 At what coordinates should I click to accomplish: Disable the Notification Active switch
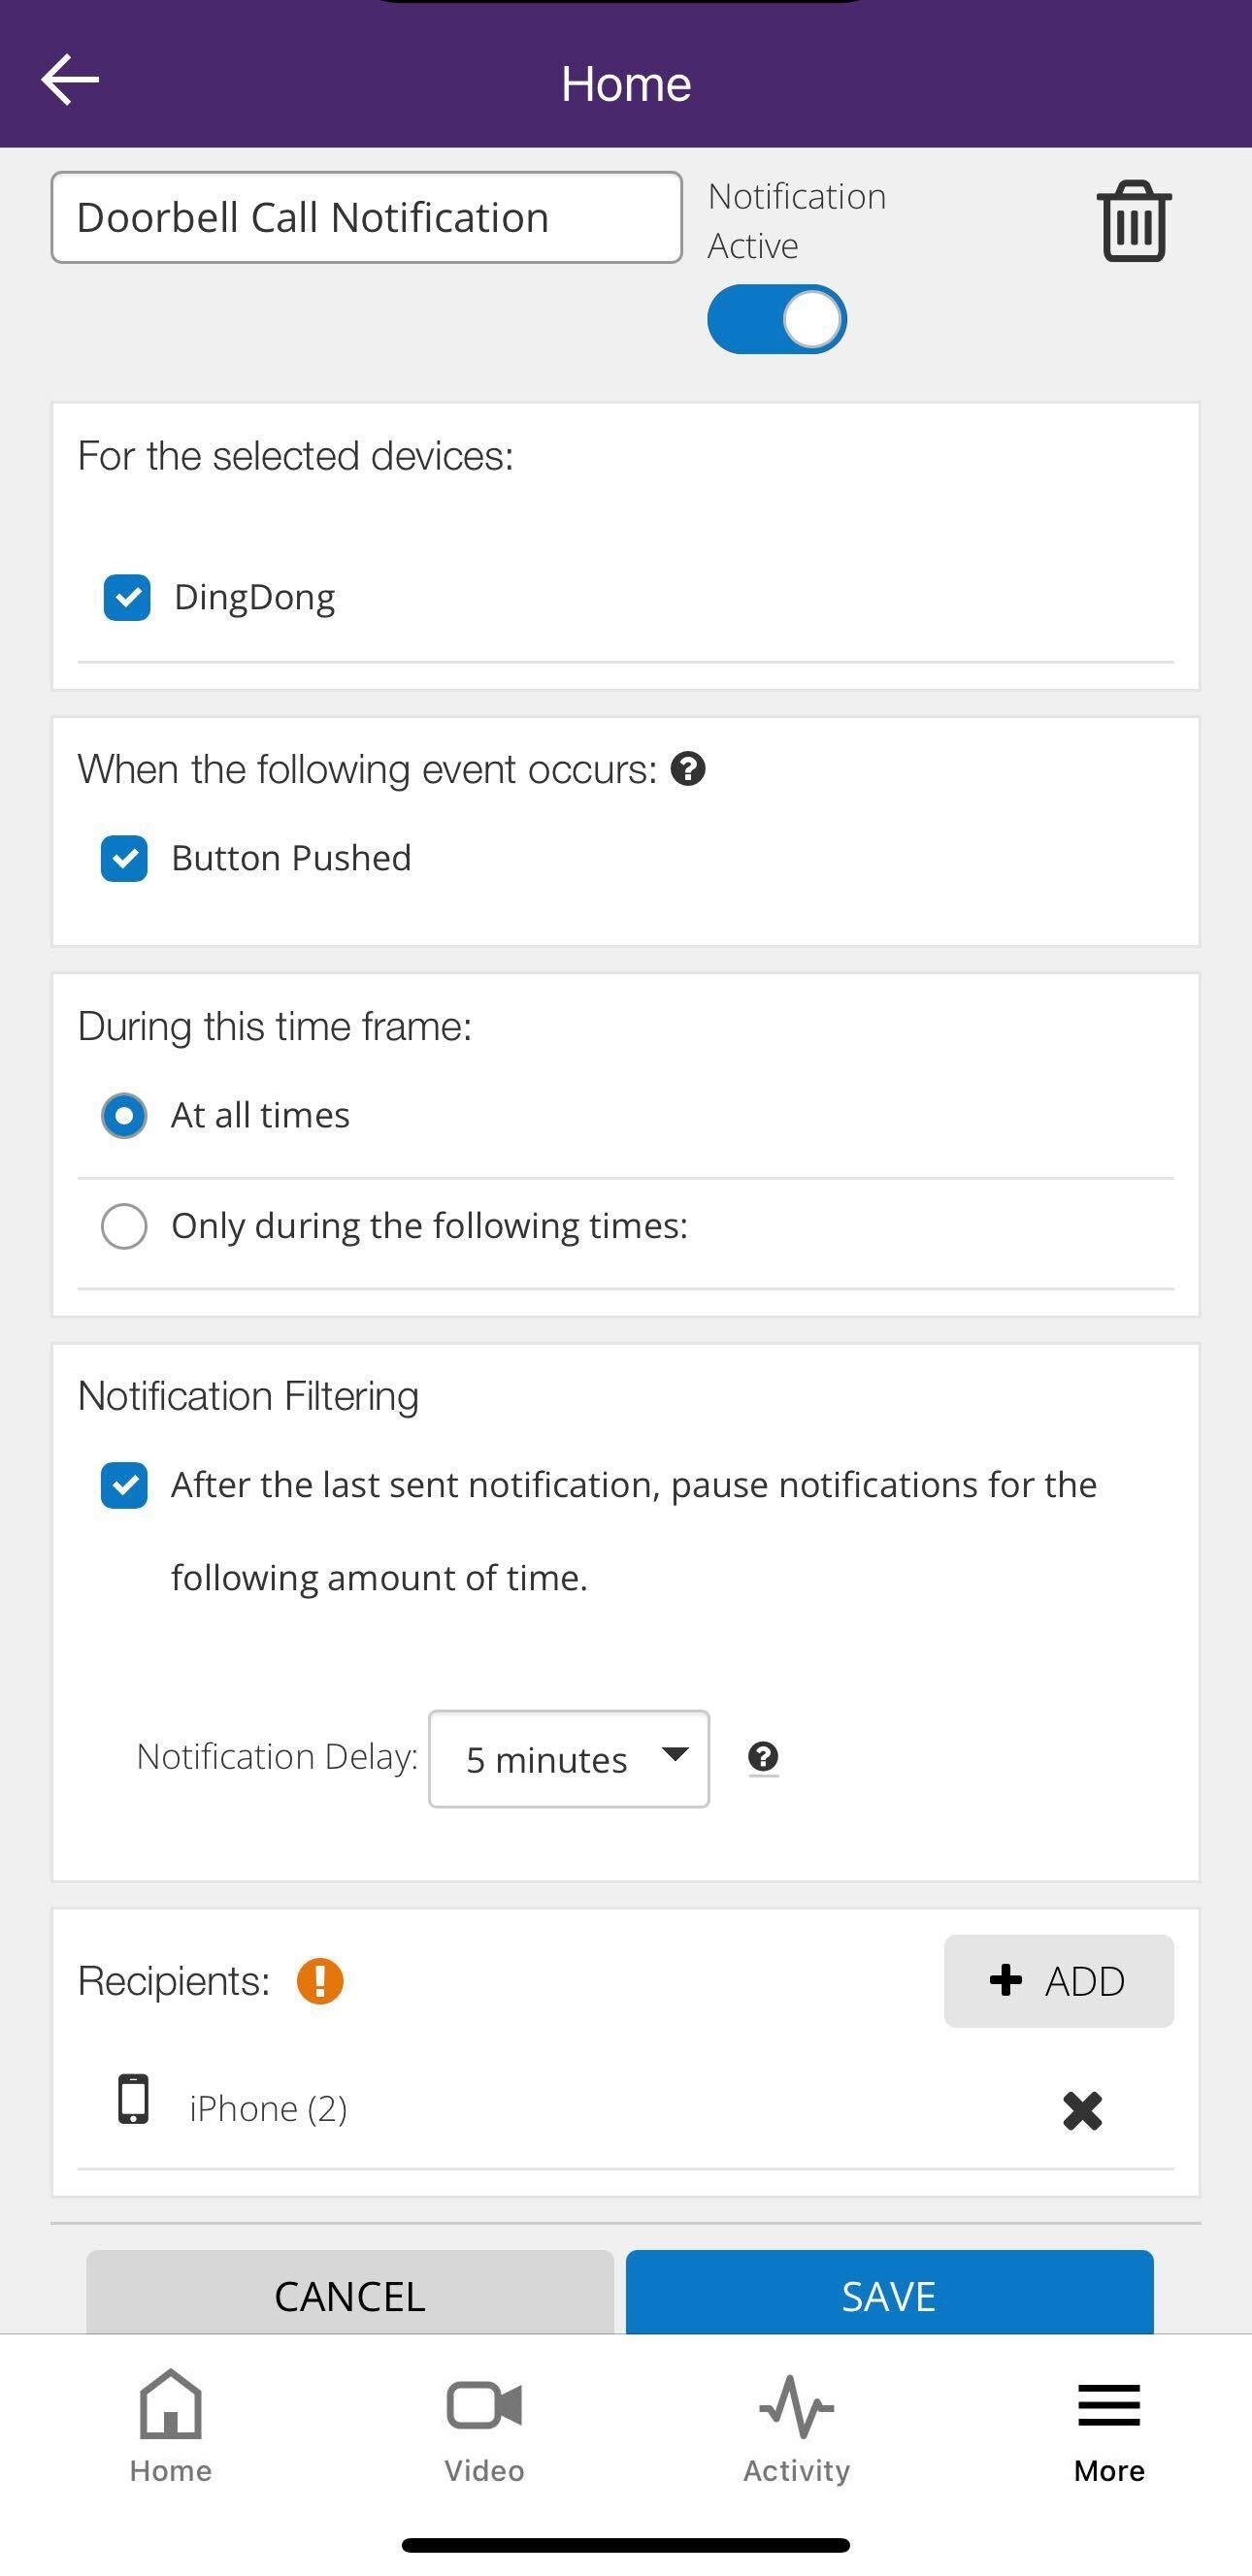point(777,320)
